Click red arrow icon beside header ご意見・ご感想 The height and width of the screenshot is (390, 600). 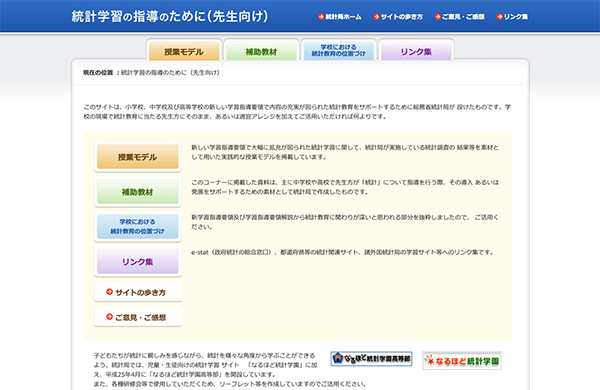point(438,17)
